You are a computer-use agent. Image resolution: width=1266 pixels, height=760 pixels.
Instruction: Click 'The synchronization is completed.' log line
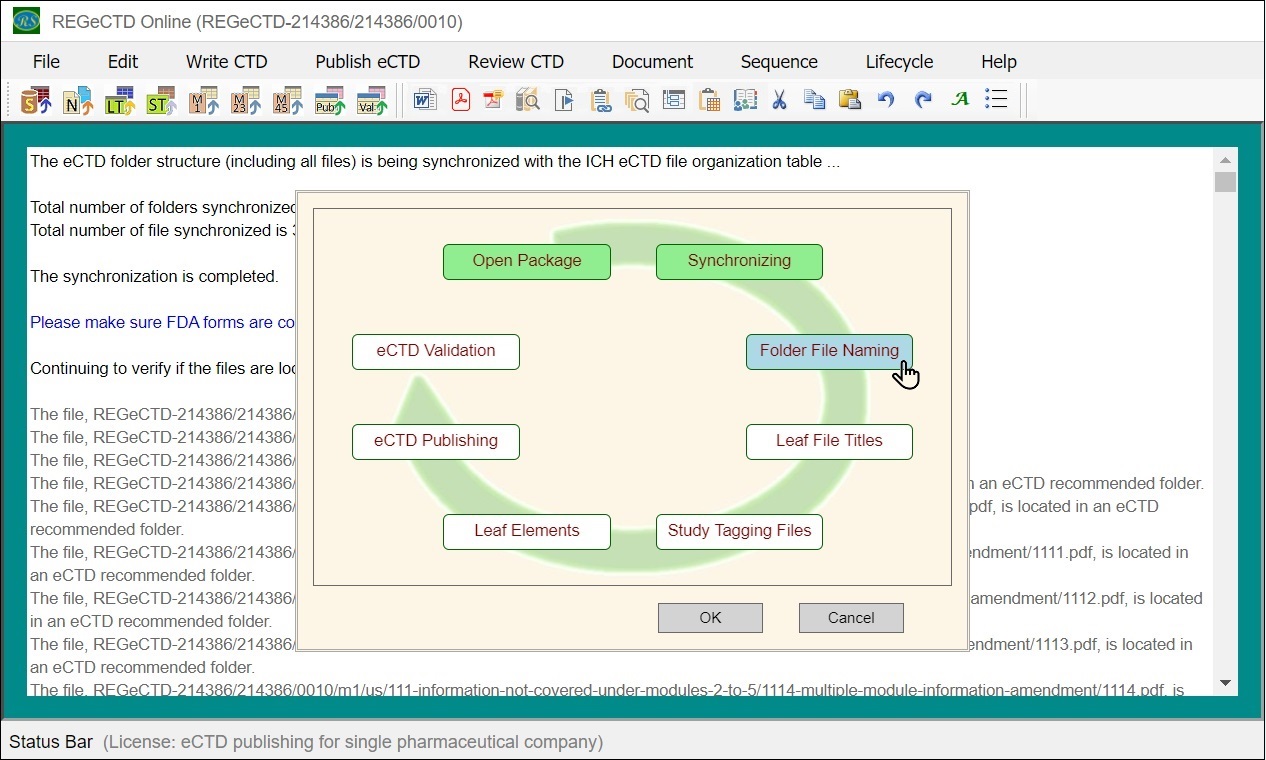pos(154,276)
